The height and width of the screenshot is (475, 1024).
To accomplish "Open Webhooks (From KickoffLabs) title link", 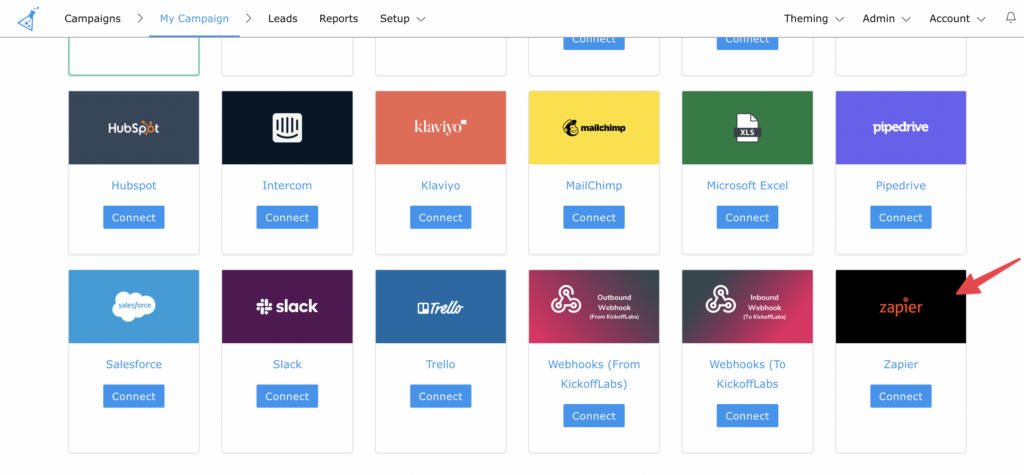I will point(594,374).
